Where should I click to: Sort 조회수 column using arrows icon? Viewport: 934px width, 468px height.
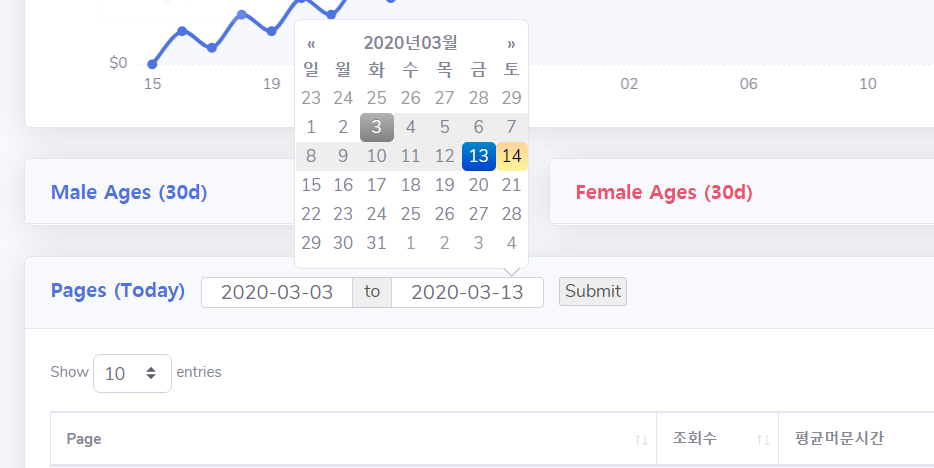763,439
